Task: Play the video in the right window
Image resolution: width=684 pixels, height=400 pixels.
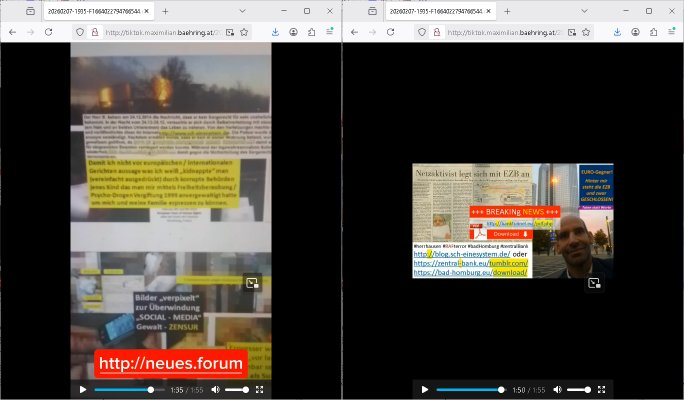Action: click(424, 389)
